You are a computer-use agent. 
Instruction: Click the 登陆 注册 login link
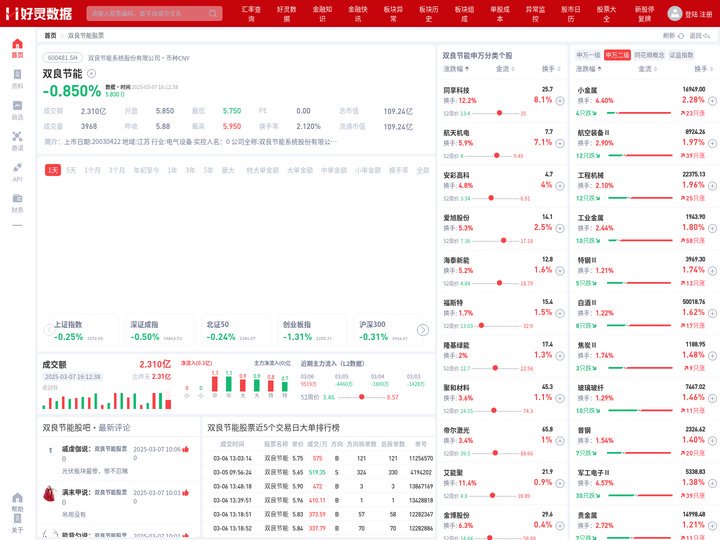[698, 14]
